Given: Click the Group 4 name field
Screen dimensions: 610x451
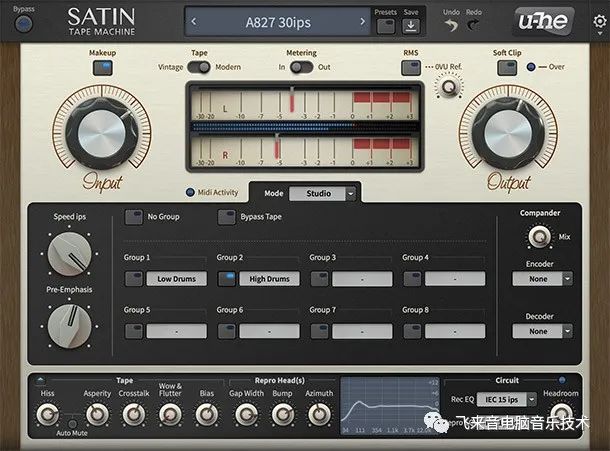Looking at the screenshot, I should 455,279.
